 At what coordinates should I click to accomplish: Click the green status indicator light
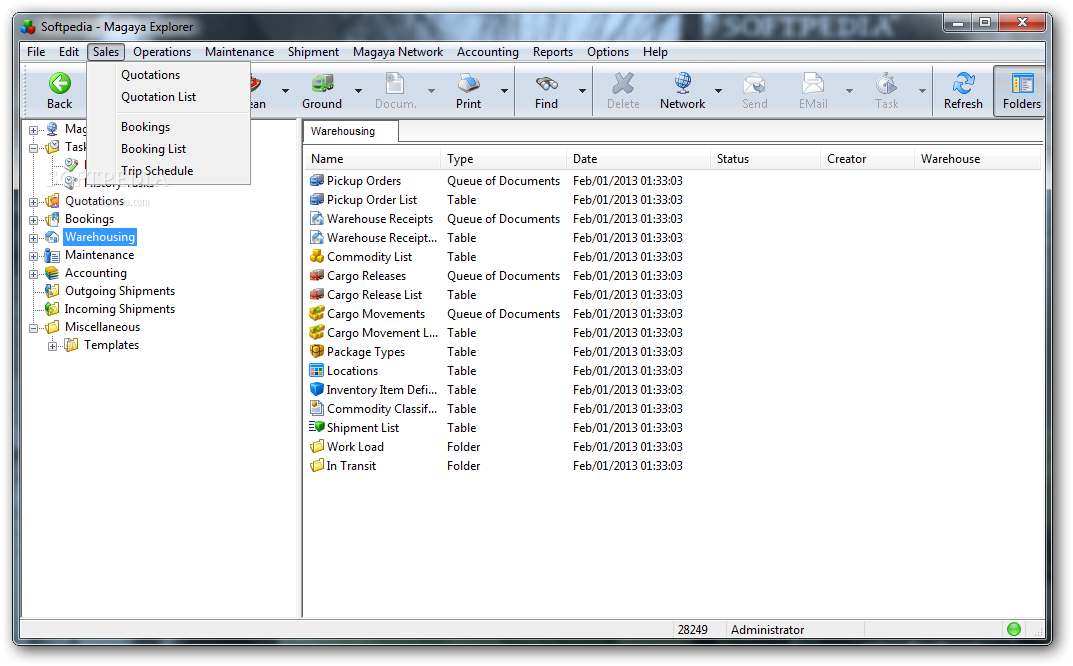1014,629
